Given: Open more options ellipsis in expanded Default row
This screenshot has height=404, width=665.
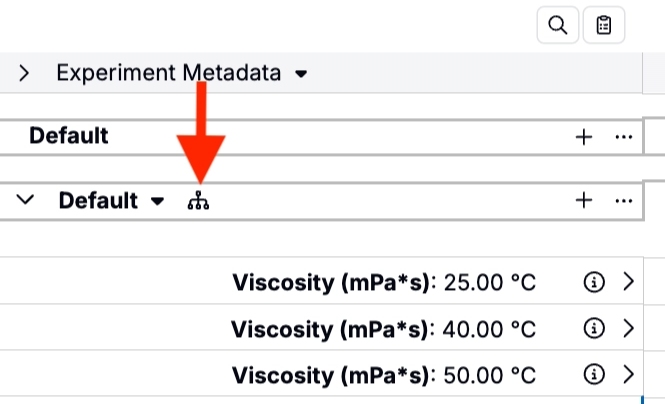Looking at the screenshot, I should coord(623,201).
